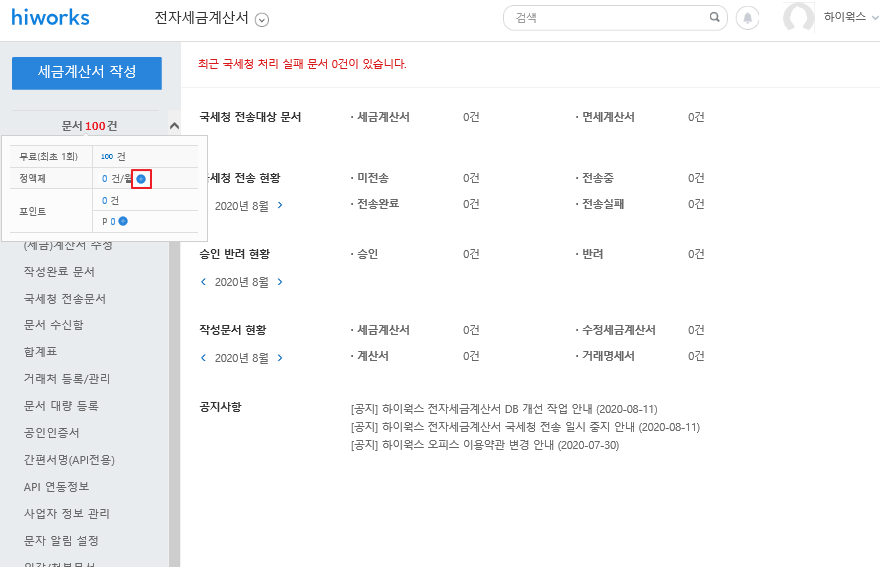Viewport: 880px width, 567px height.
Task: Collapse the 문서 100건 panel chevron
Action: coord(174,126)
